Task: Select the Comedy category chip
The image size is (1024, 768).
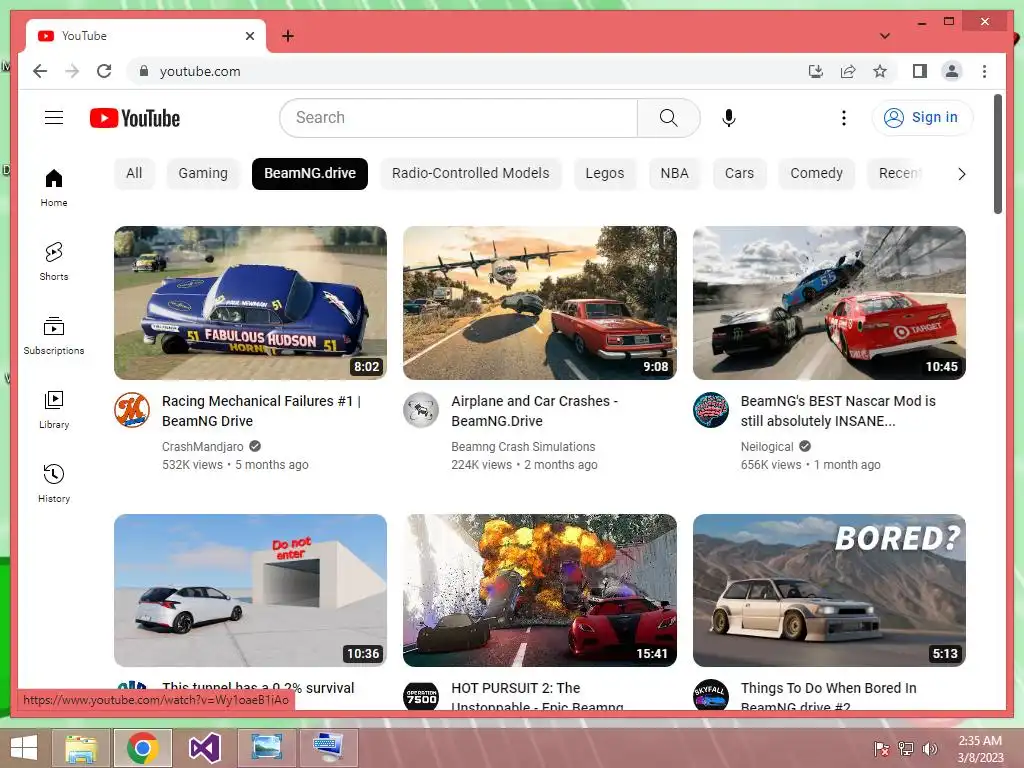Action: (x=816, y=173)
